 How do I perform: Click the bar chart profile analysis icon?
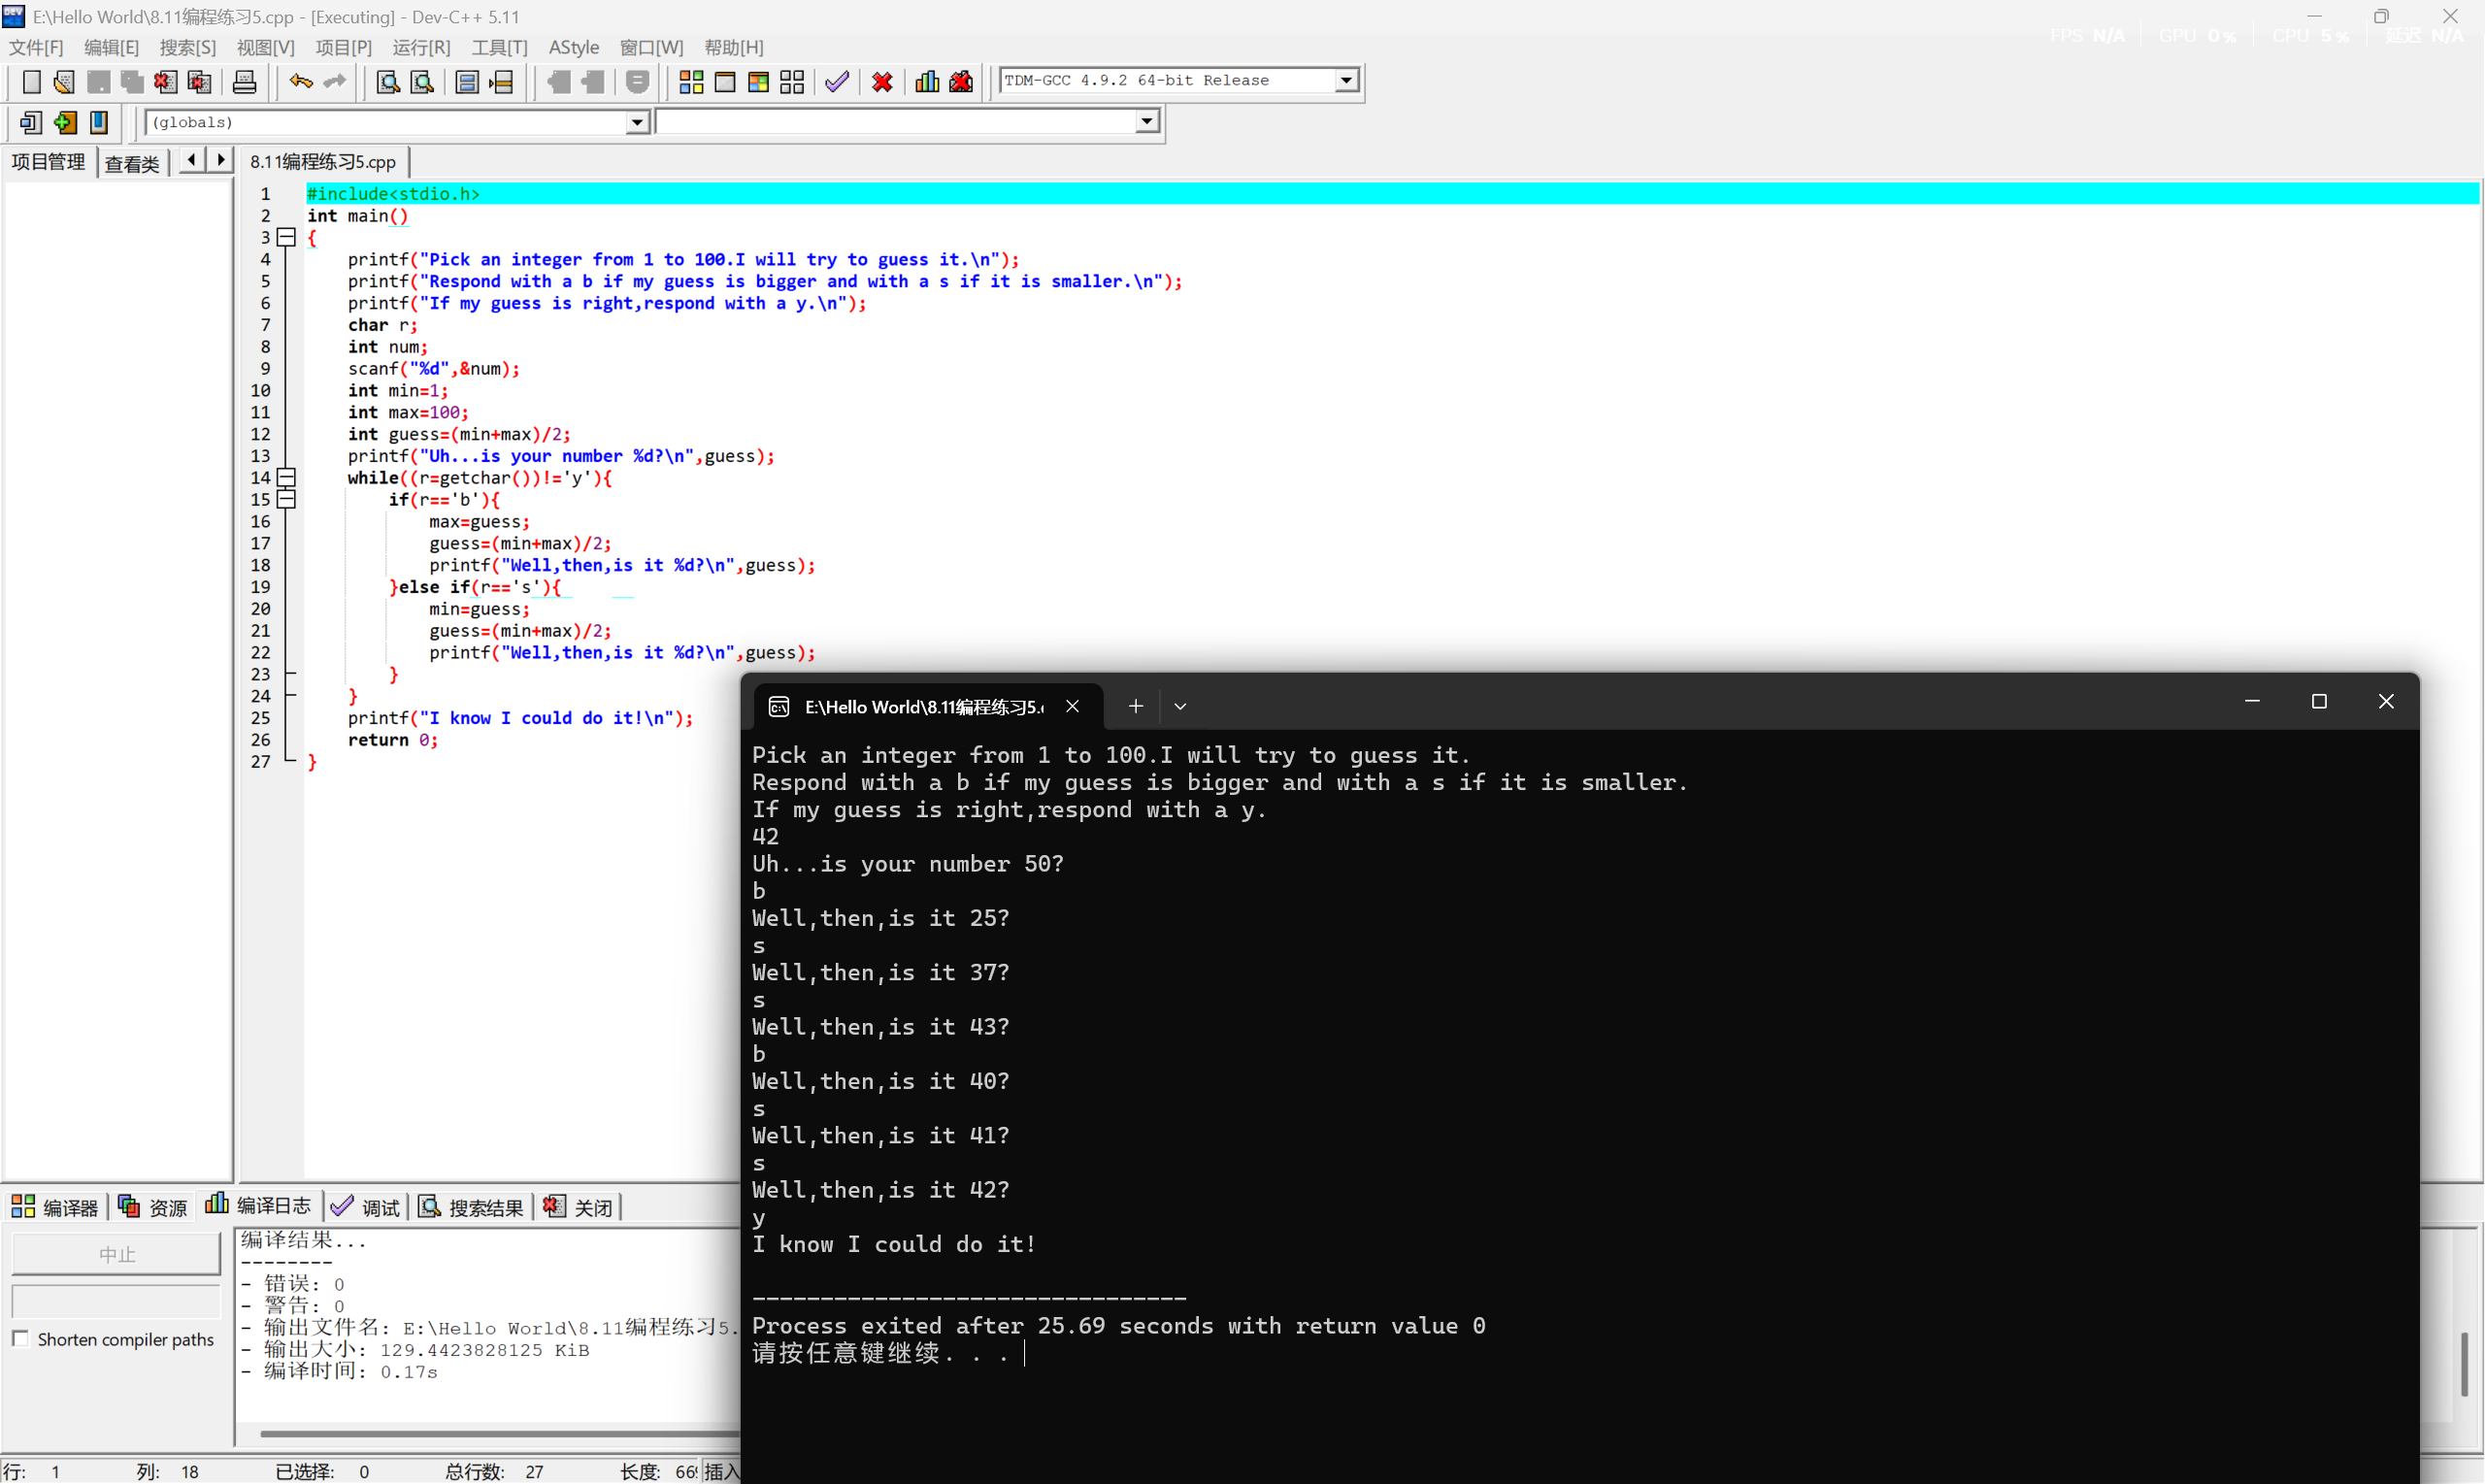(927, 82)
